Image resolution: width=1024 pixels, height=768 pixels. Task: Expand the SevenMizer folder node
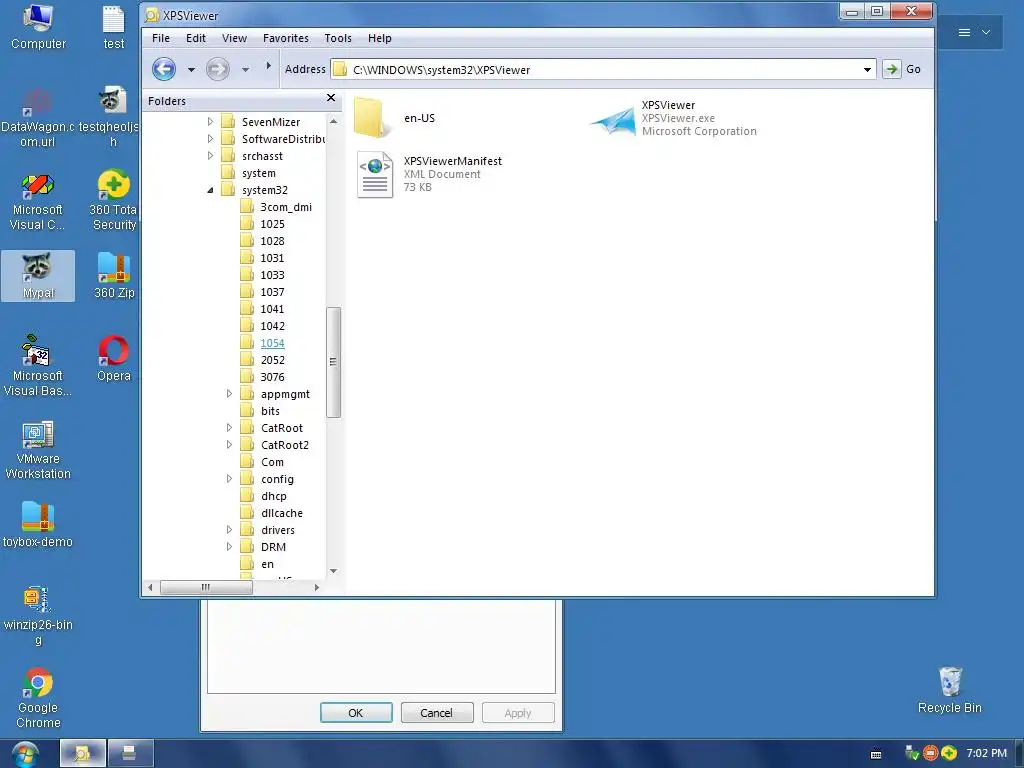click(210, 121)
